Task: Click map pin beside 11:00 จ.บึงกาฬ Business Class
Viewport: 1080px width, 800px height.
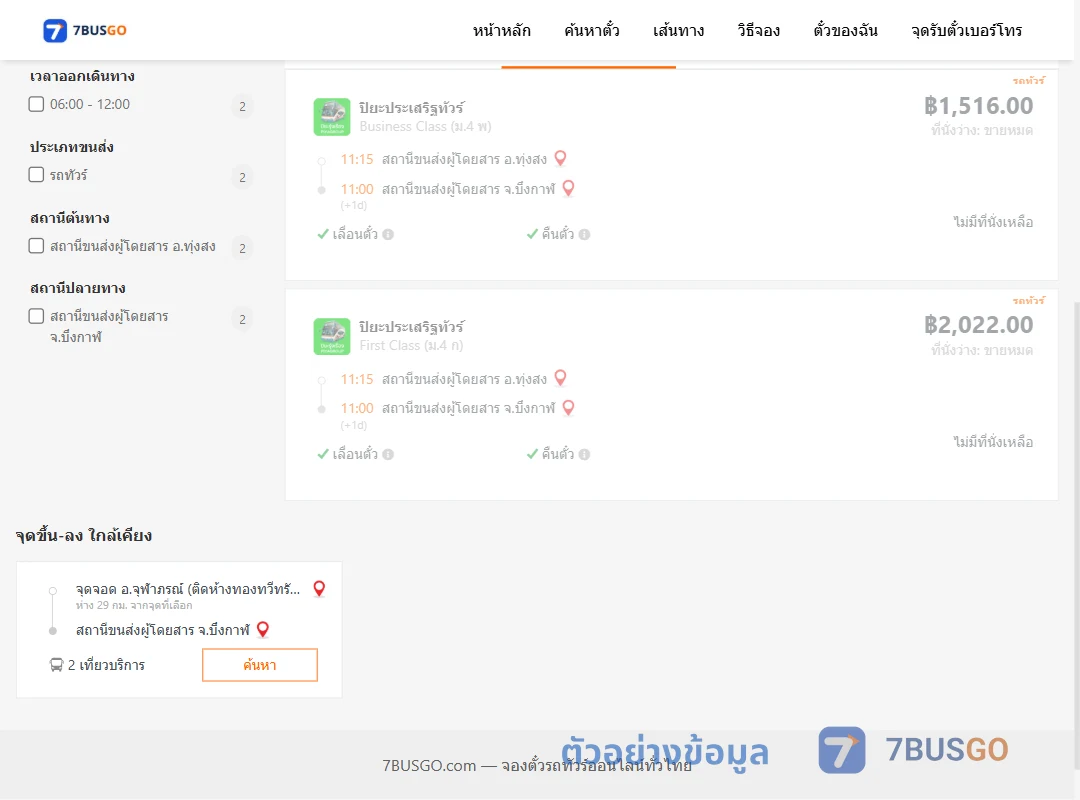Action: coord(568,188)
